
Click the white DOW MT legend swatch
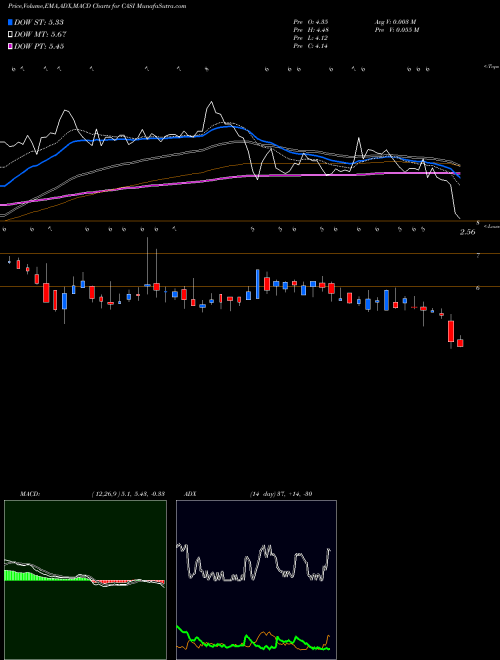tap(10, 34)
